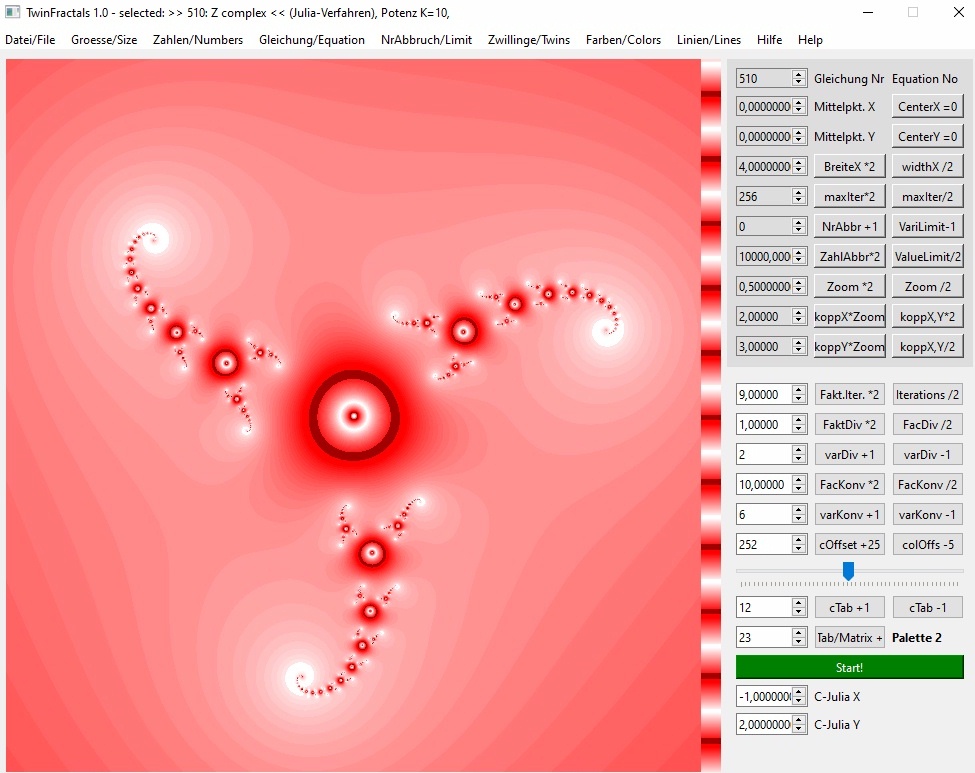Click the Fakt.Iter. *2 button

(849, 394)
